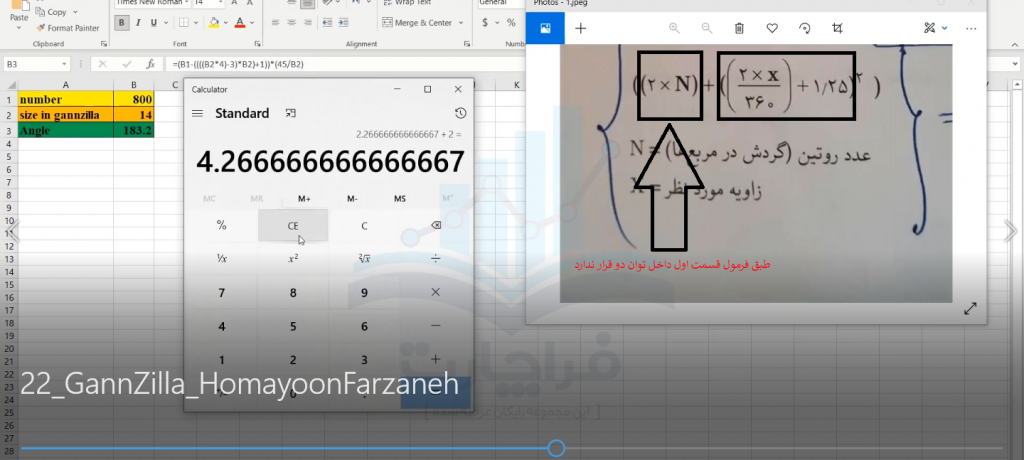Open the Merge & Center dropdown arrow

460,23
